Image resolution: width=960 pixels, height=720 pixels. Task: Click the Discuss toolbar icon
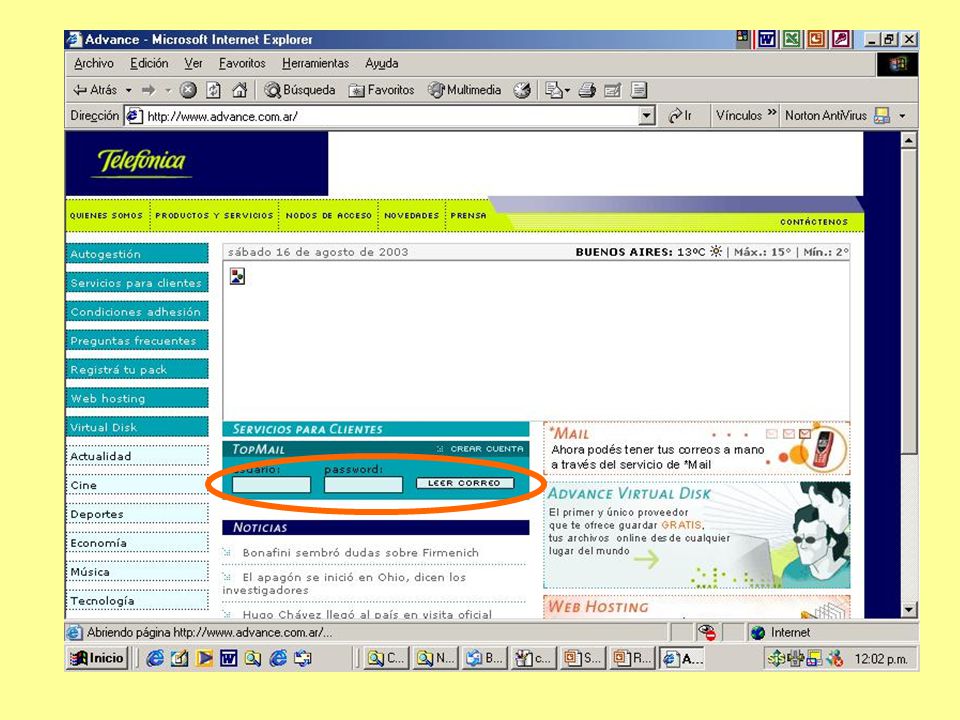[639, 90]
